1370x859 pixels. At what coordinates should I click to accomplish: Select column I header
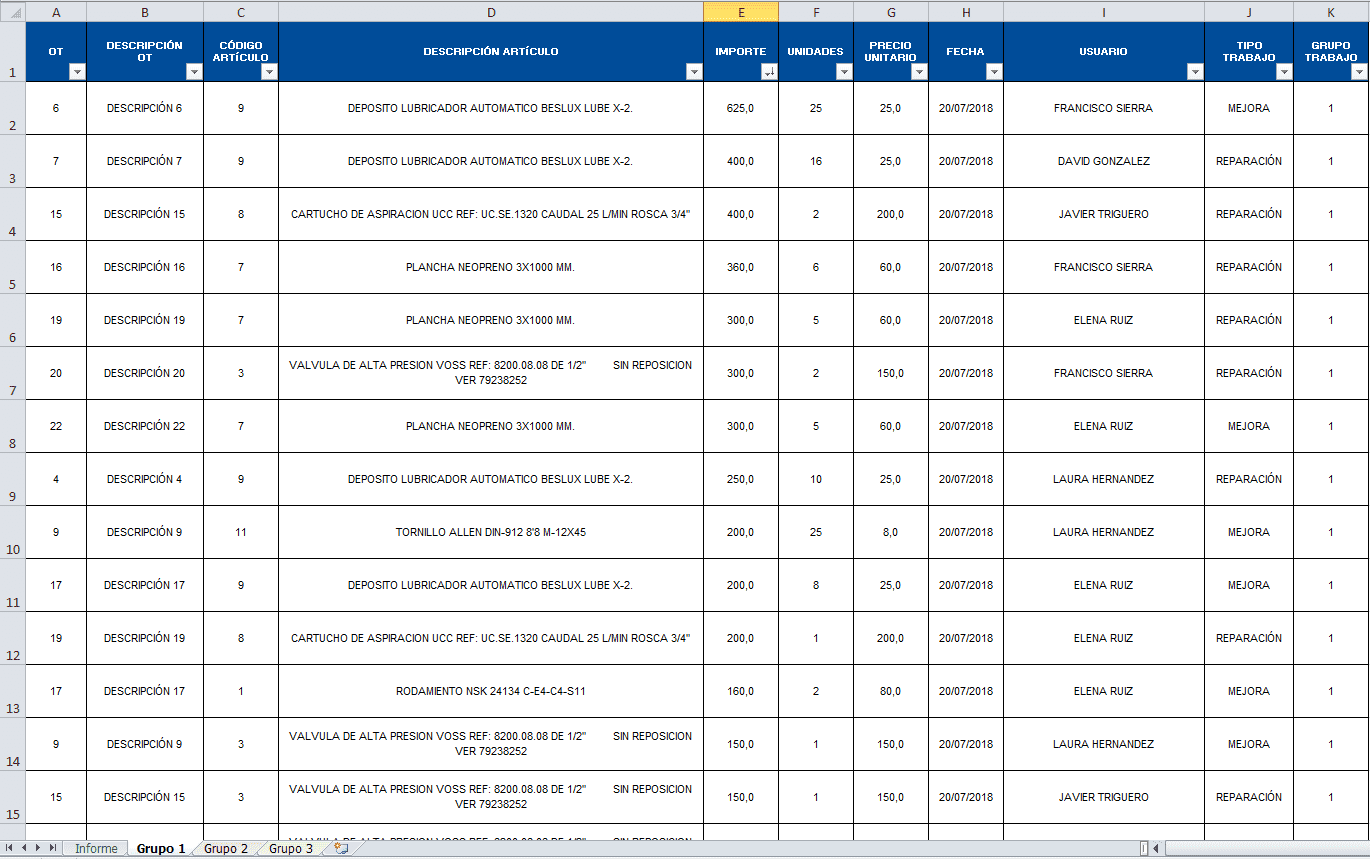tap(1104, 11)
